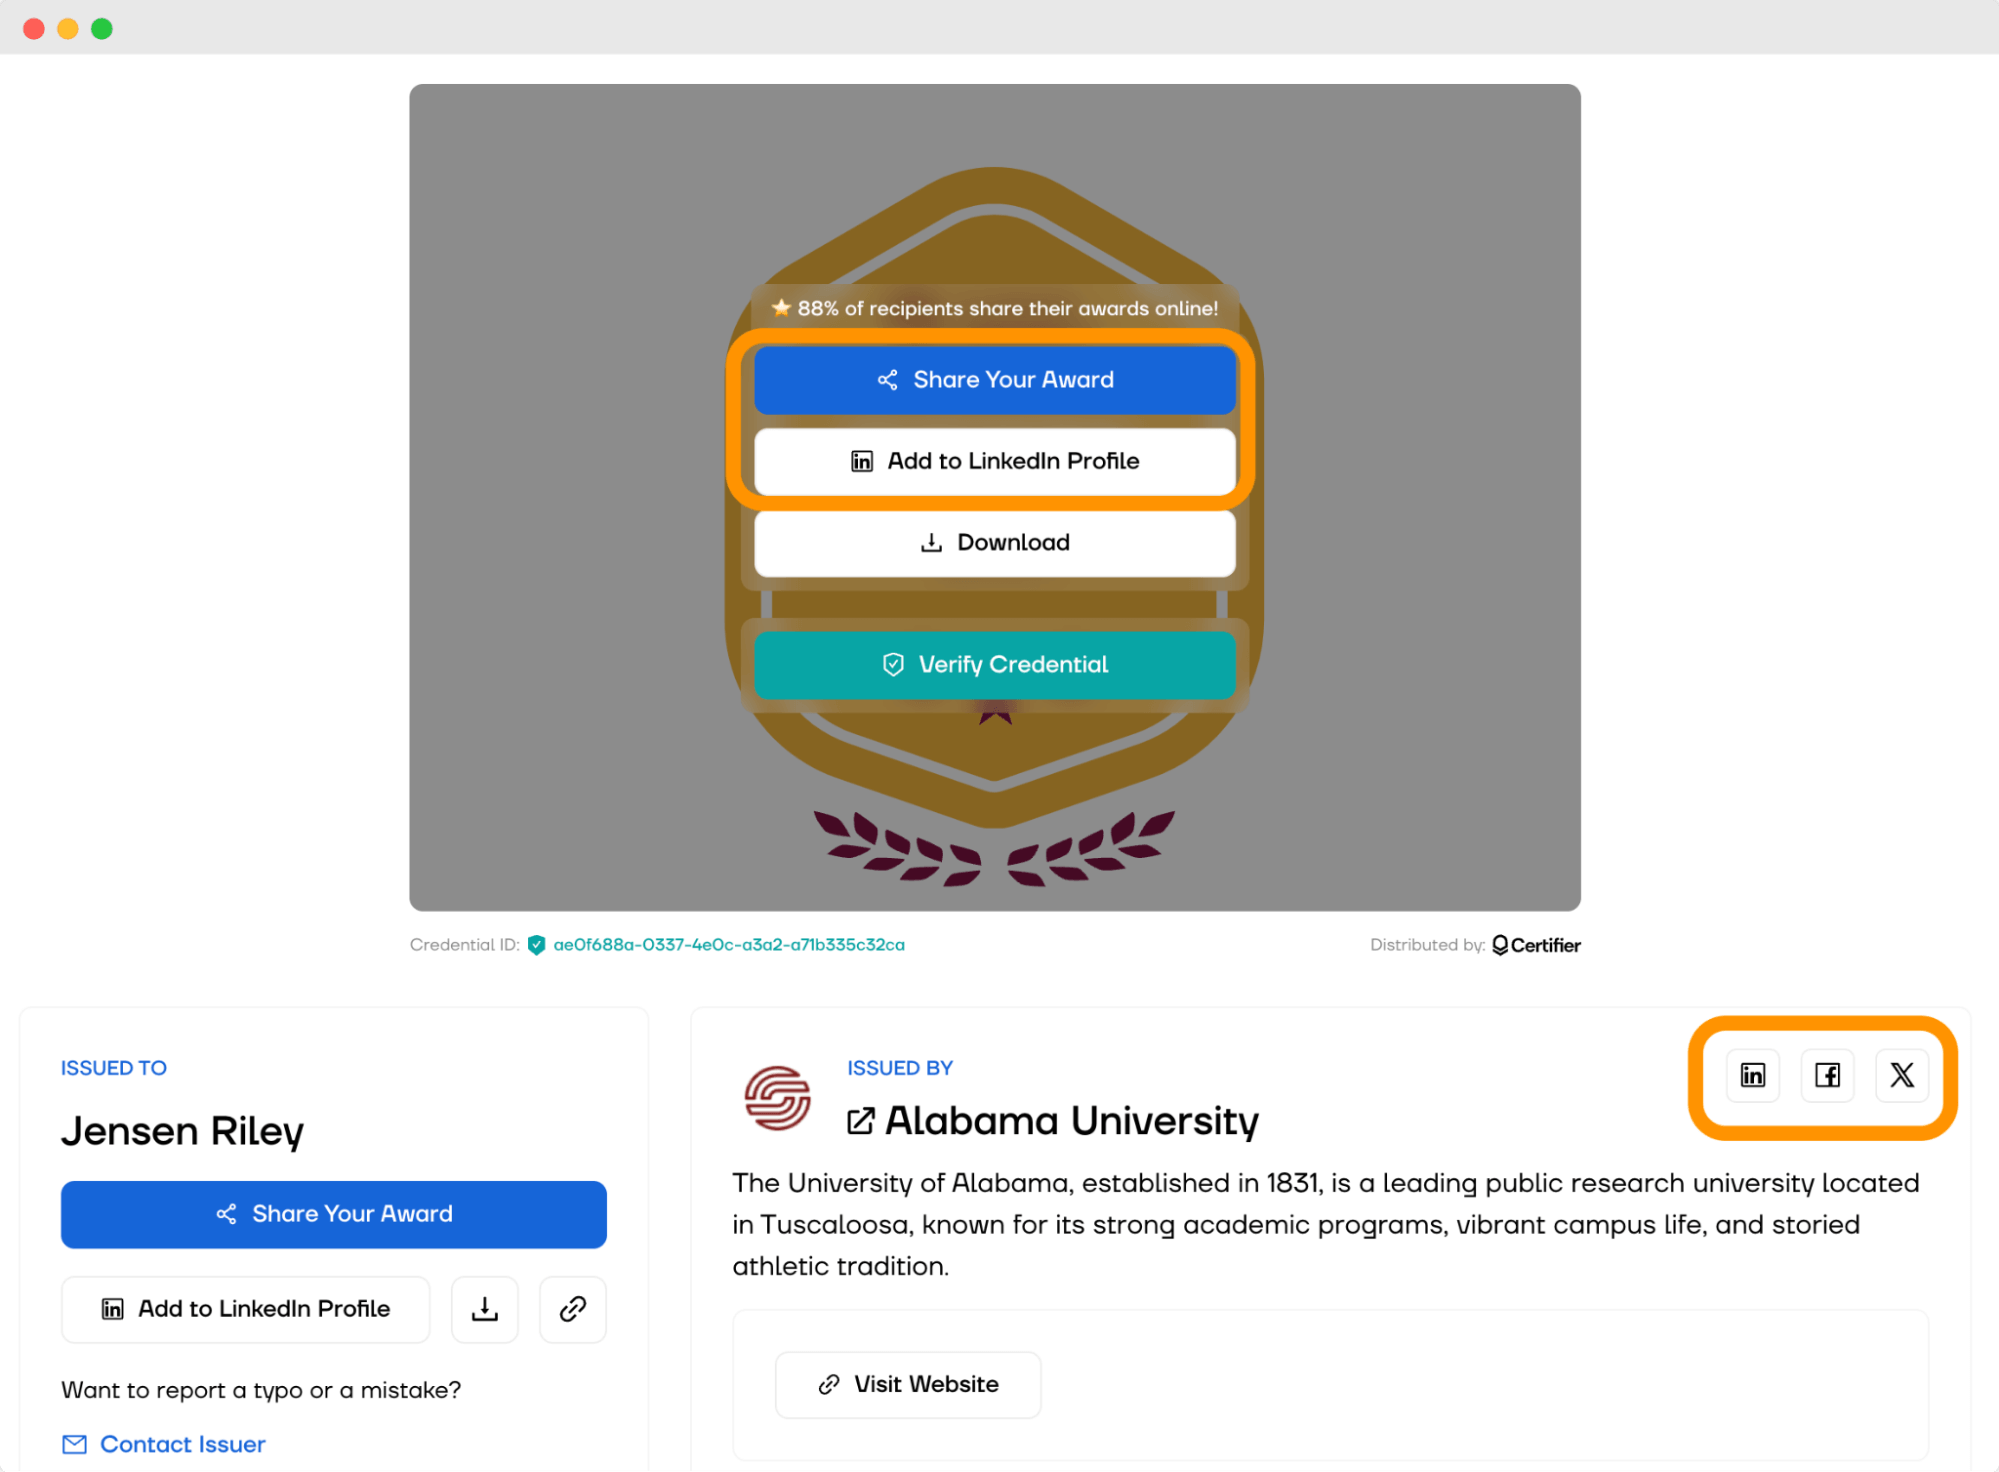
Task: Click the 88% of recipients share banner
Action: coord(995,308)
